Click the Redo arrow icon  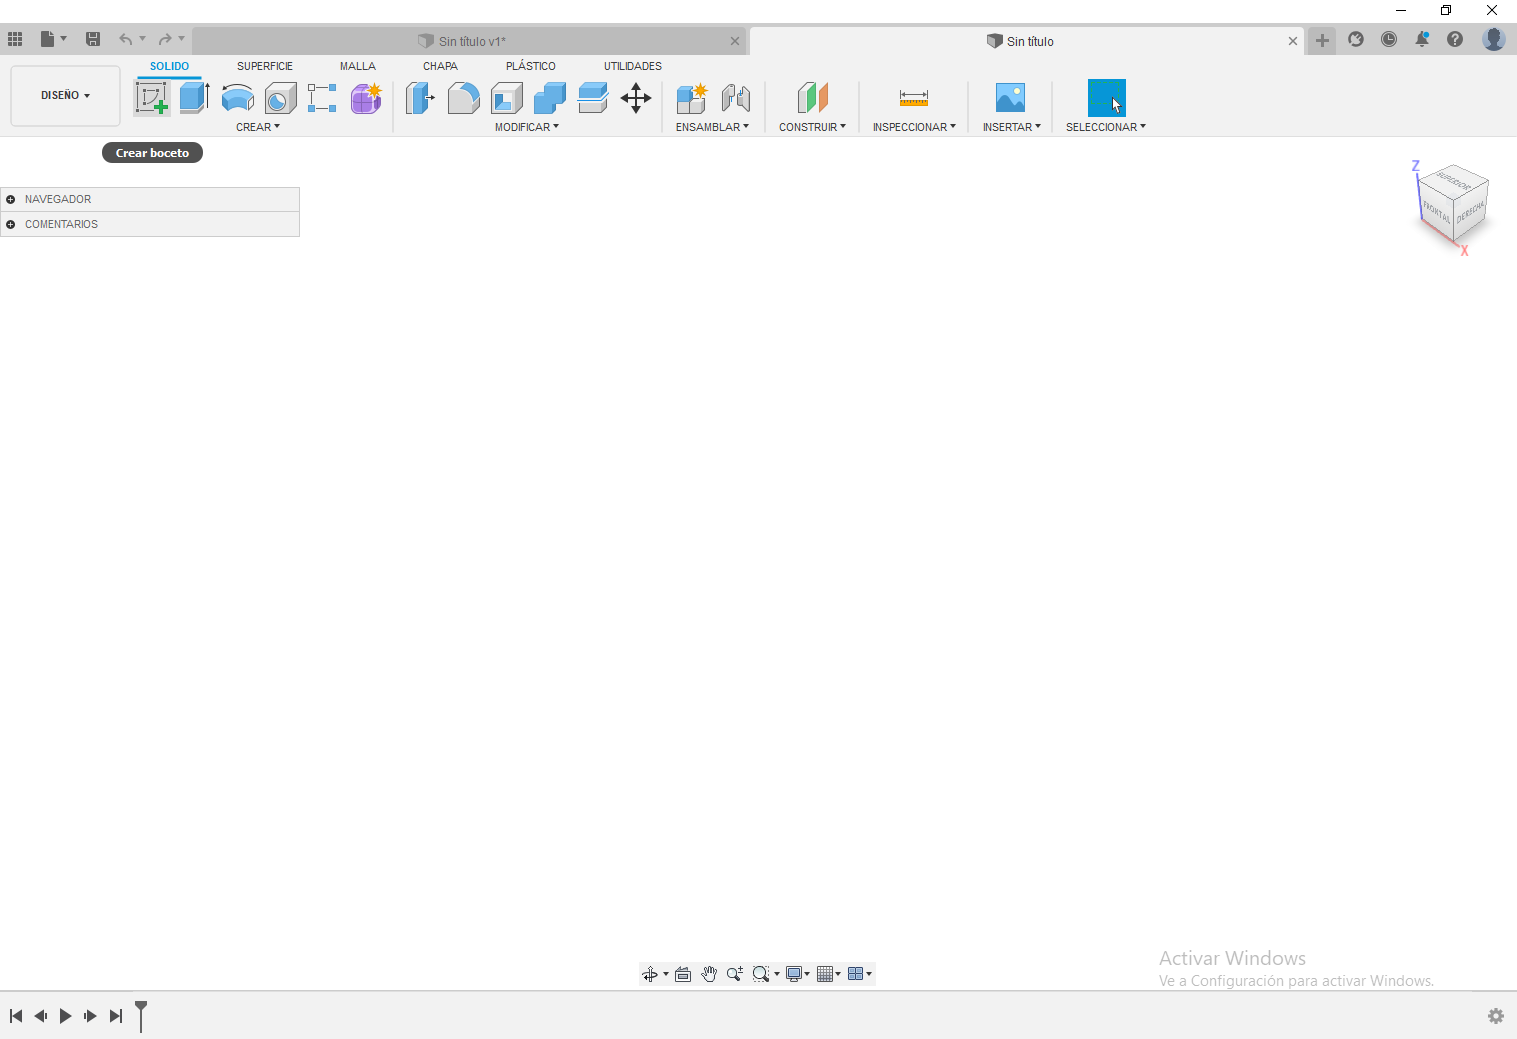pos(165,39)
